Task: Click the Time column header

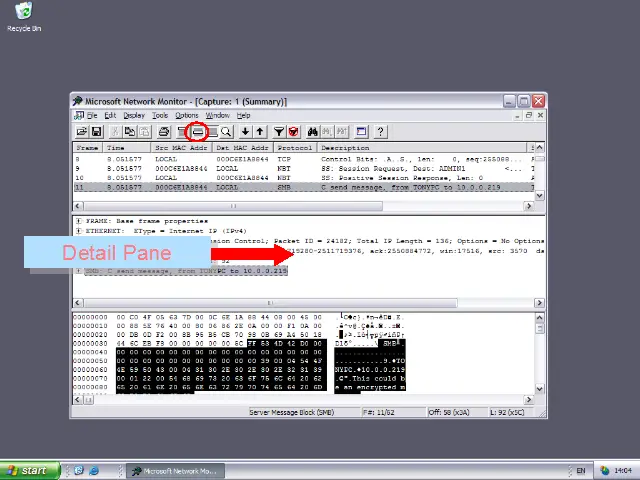Action: coord(126,148)
